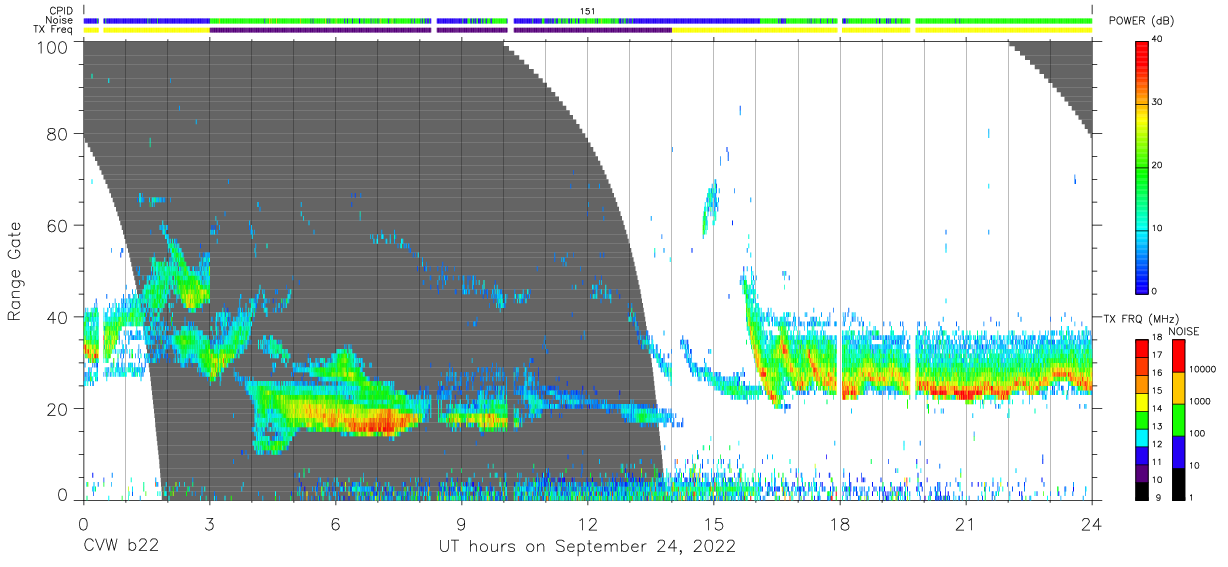Click the '24' tick on the UT hours axis
Image resolution: width=1228 pixels, height=567 pixels.
point(1092,523)
